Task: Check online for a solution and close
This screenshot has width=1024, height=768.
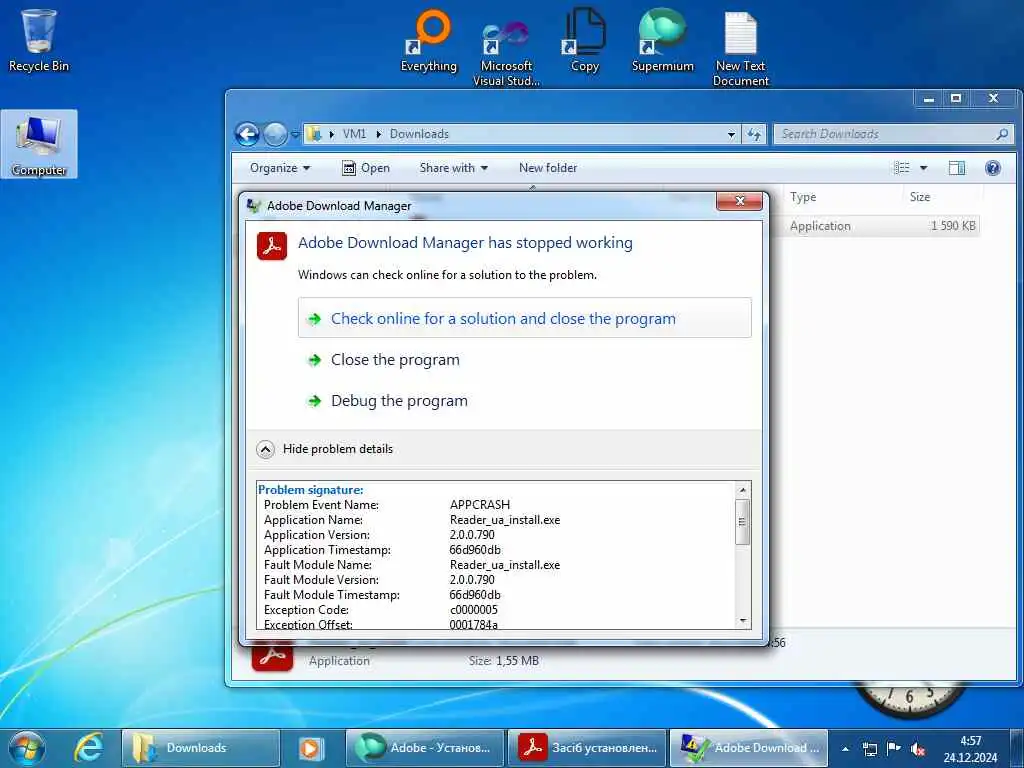Action: coord(524,318)
